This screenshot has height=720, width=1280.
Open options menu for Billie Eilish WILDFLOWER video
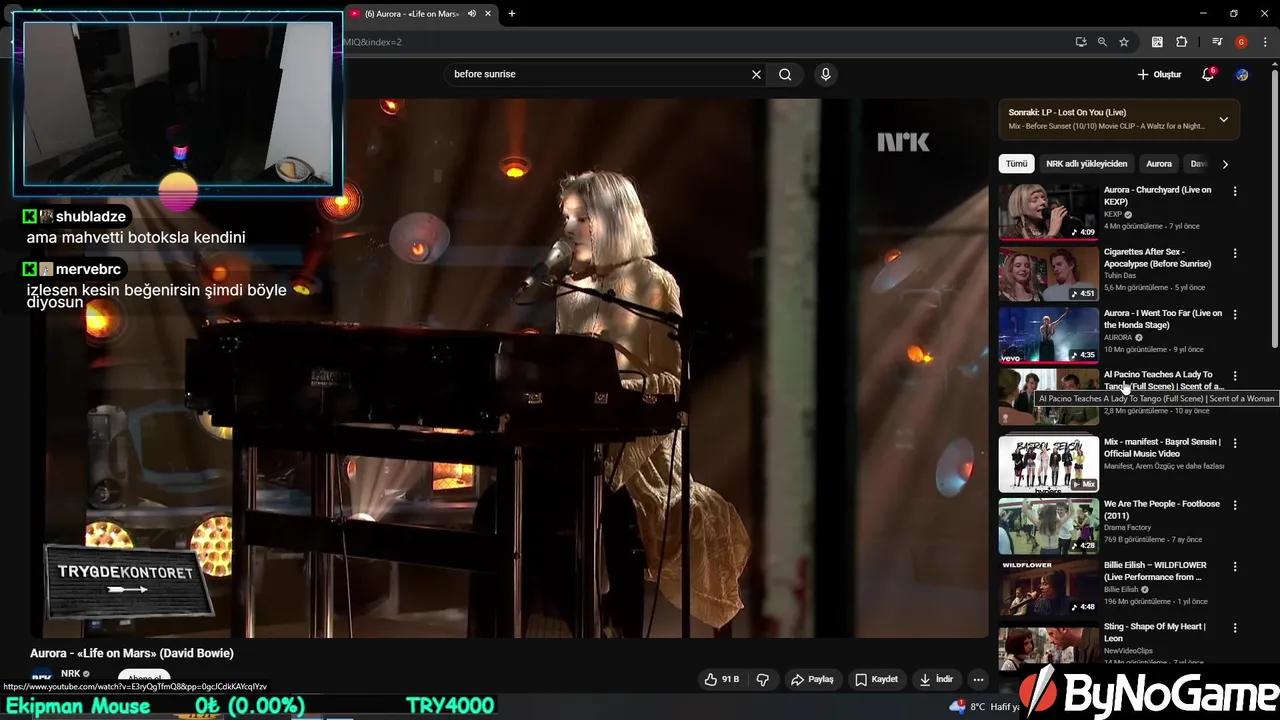tap(1235, 566)
